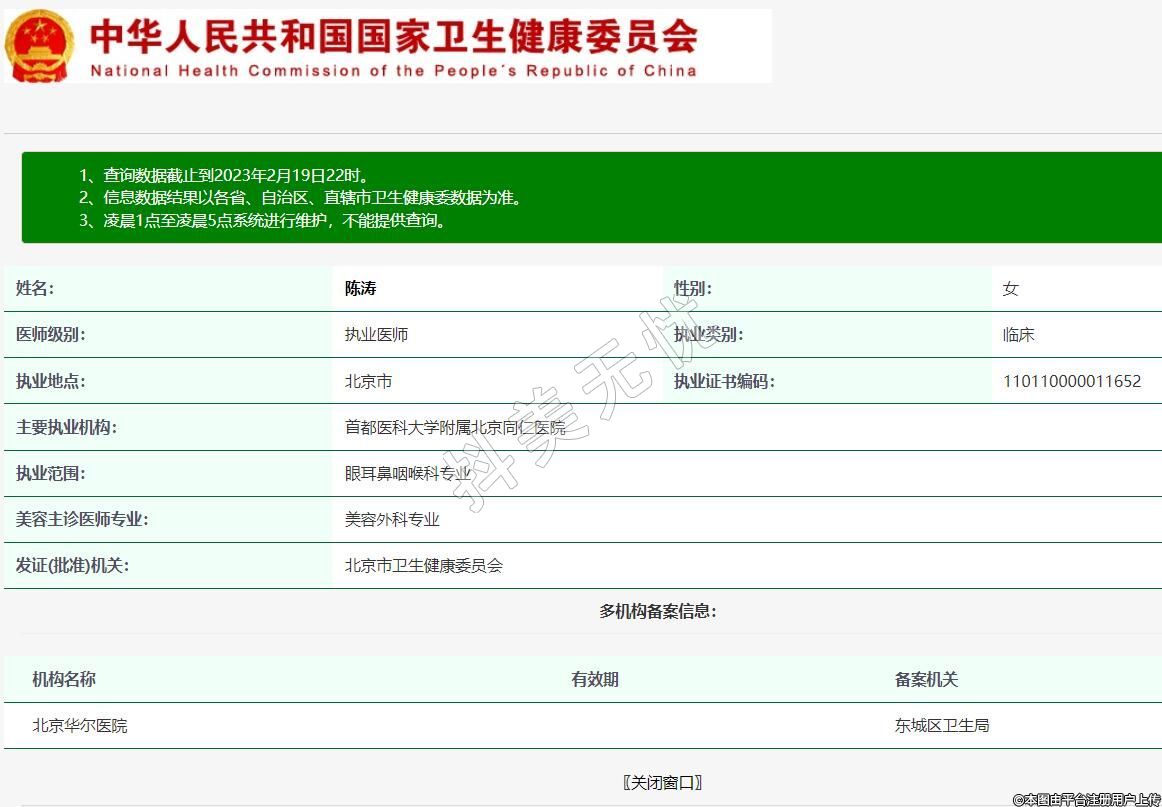The width and height of the screenshot is (1162, 807).
Task: Click the English National Health Commission subtitle
Action: click(394, 71)
